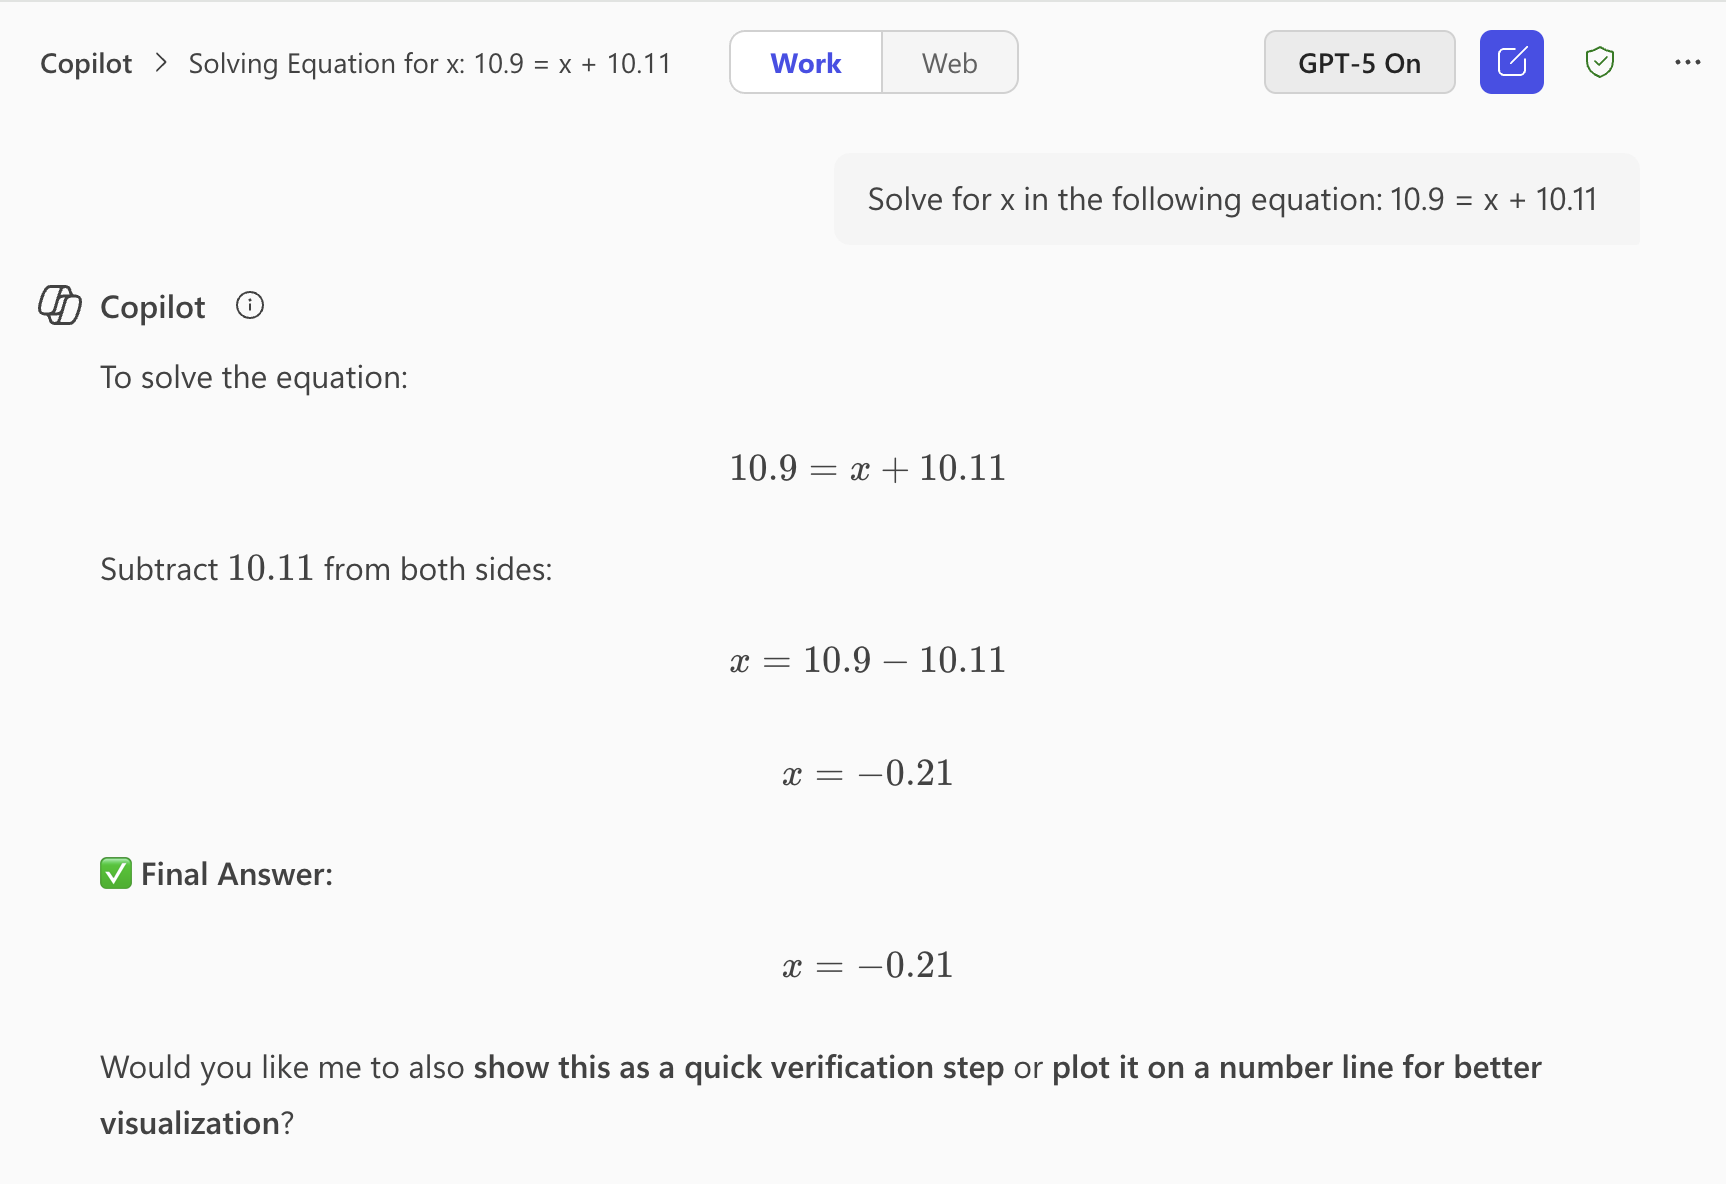This screenshot has height=1184, width=1726.
Task: Switch the conversation toggle to Web
Action: point(948,62)
